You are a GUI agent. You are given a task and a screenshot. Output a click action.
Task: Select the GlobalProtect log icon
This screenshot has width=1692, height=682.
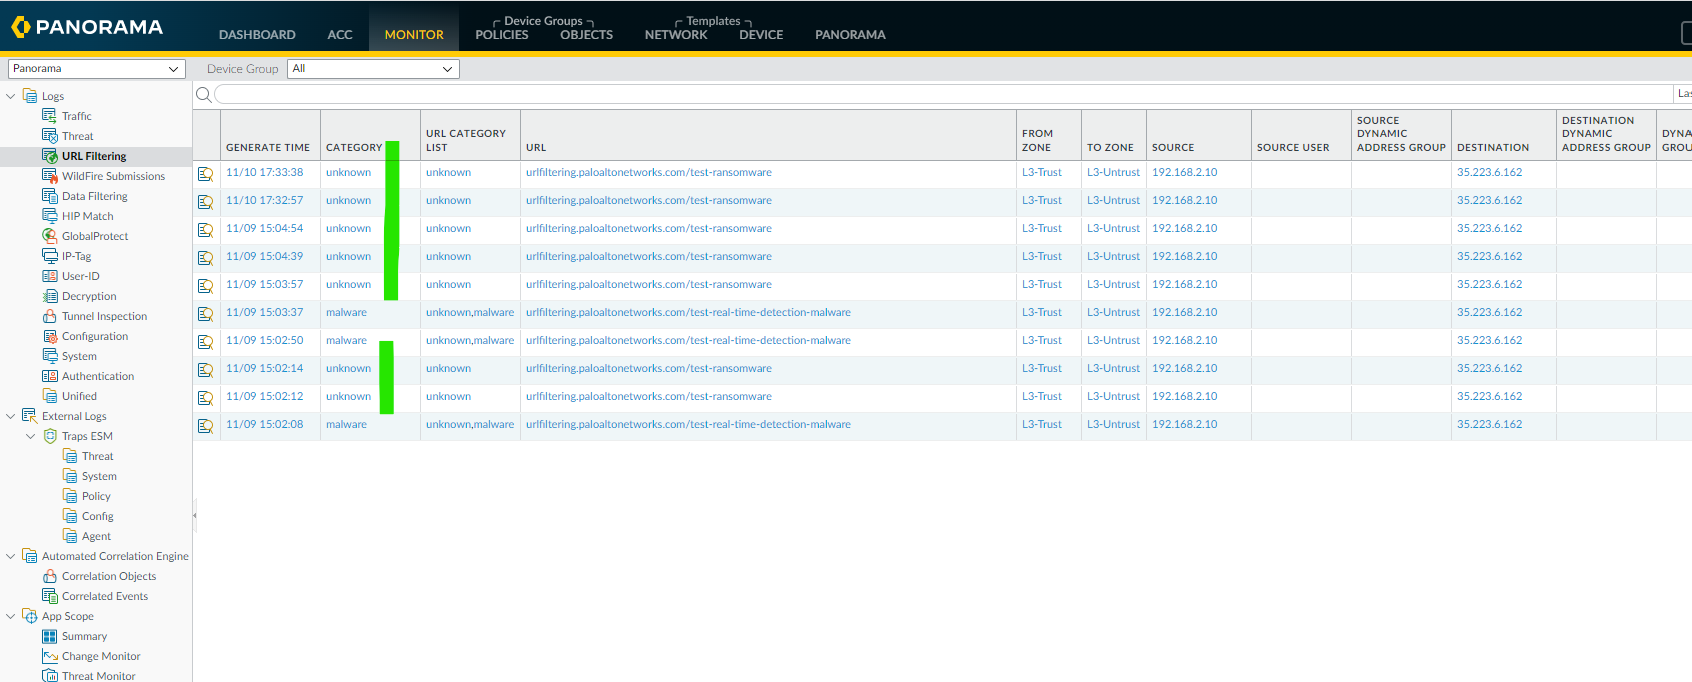coord(49,236)
